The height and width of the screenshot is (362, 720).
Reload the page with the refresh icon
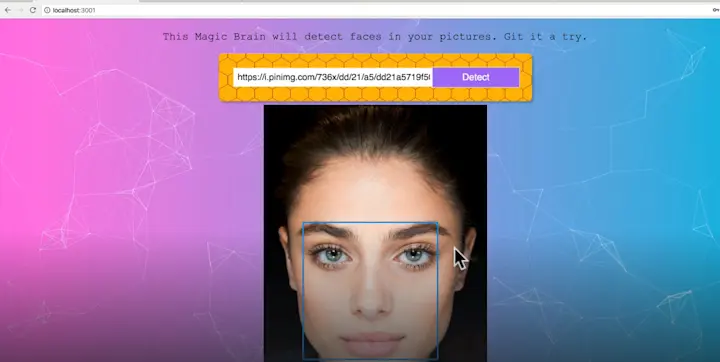33,10
